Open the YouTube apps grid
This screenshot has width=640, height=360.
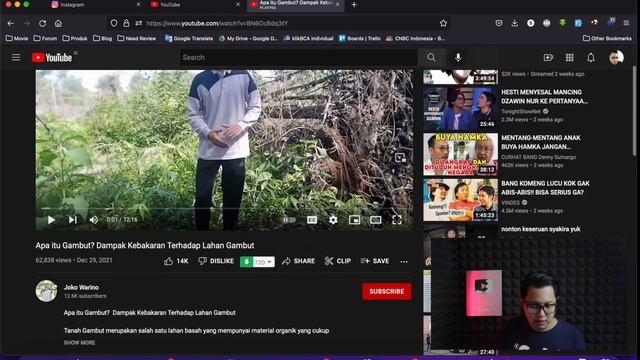(569, 58)
